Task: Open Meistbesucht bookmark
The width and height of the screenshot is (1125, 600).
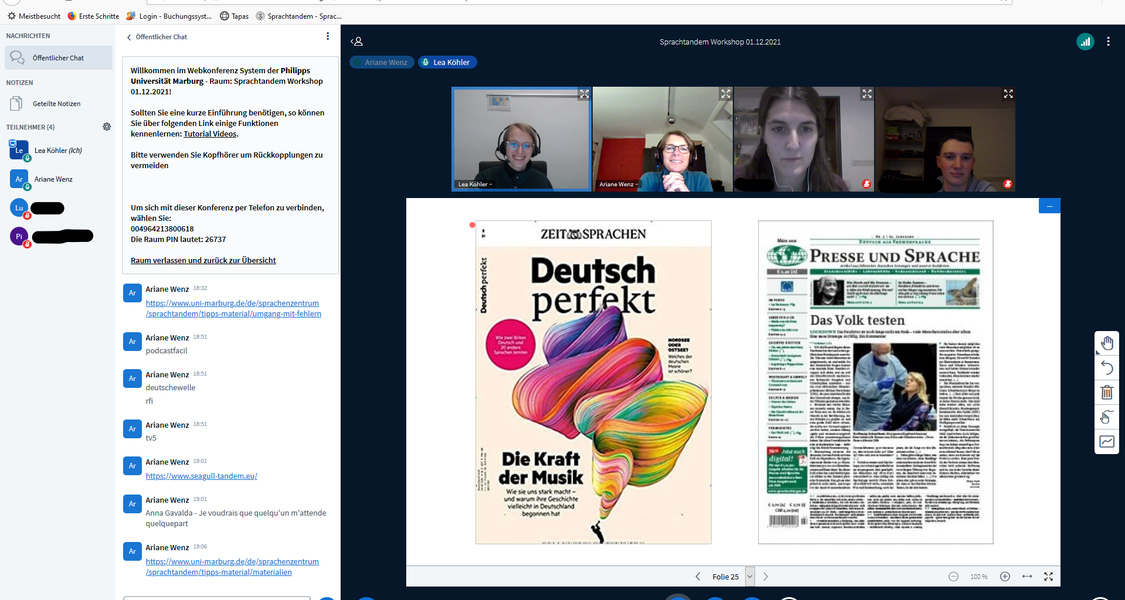Action: pyautogui.click(x=33, y=15)
